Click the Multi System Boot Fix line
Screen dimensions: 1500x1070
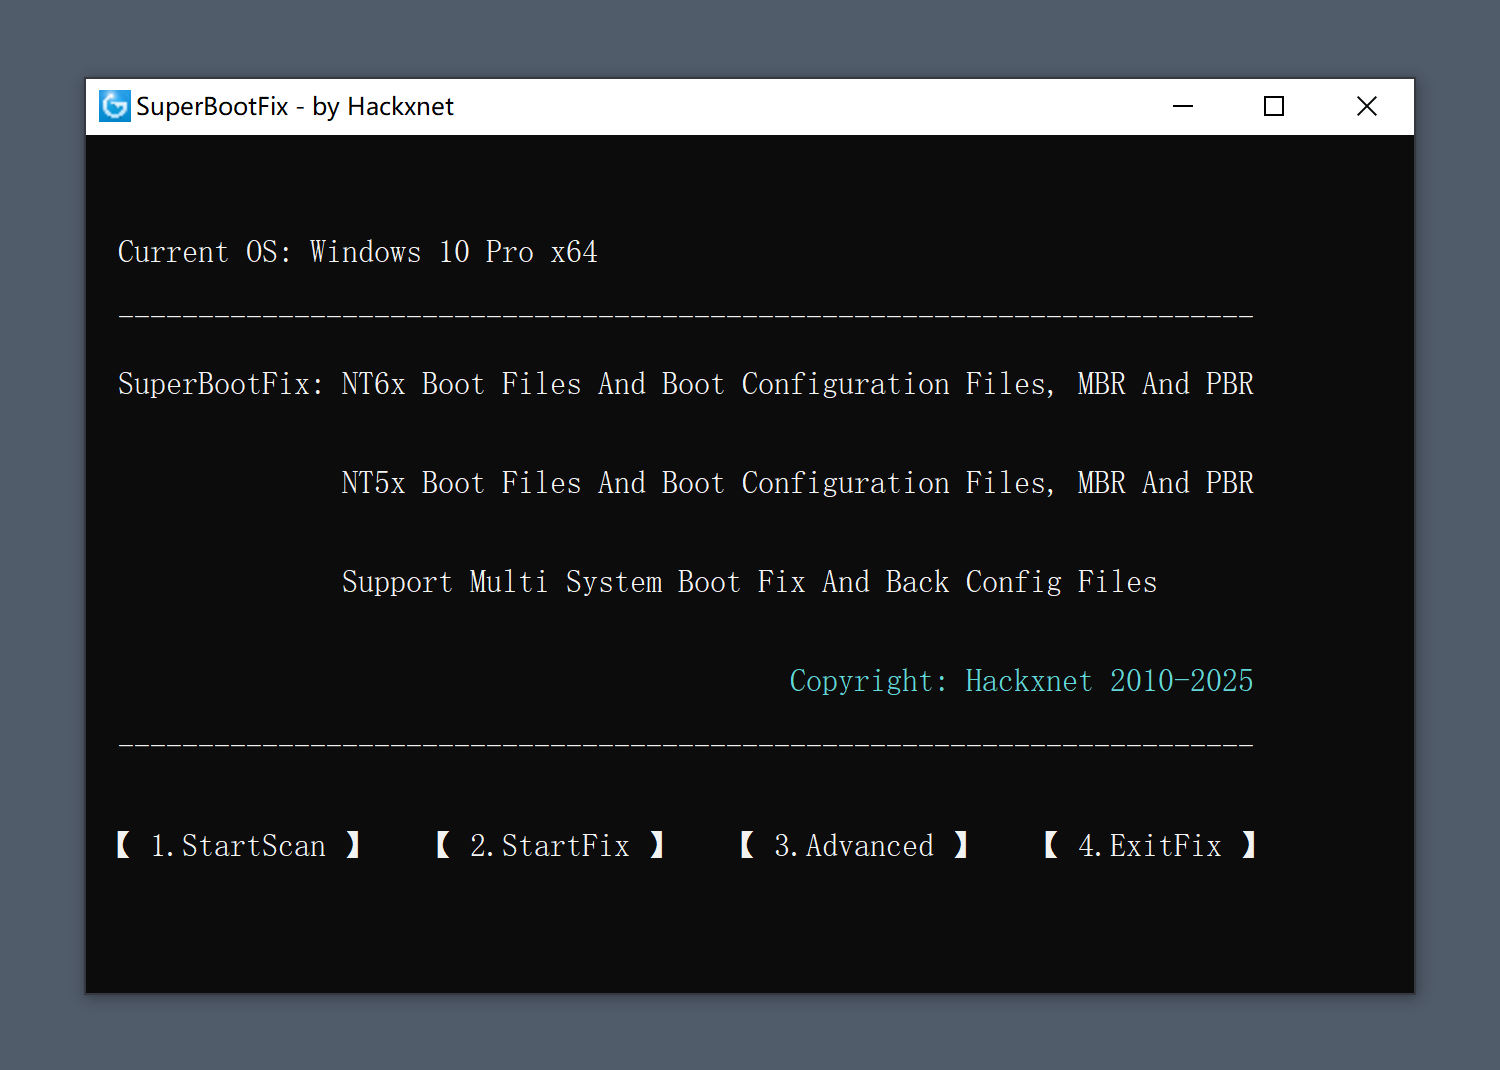click(749, 581)
